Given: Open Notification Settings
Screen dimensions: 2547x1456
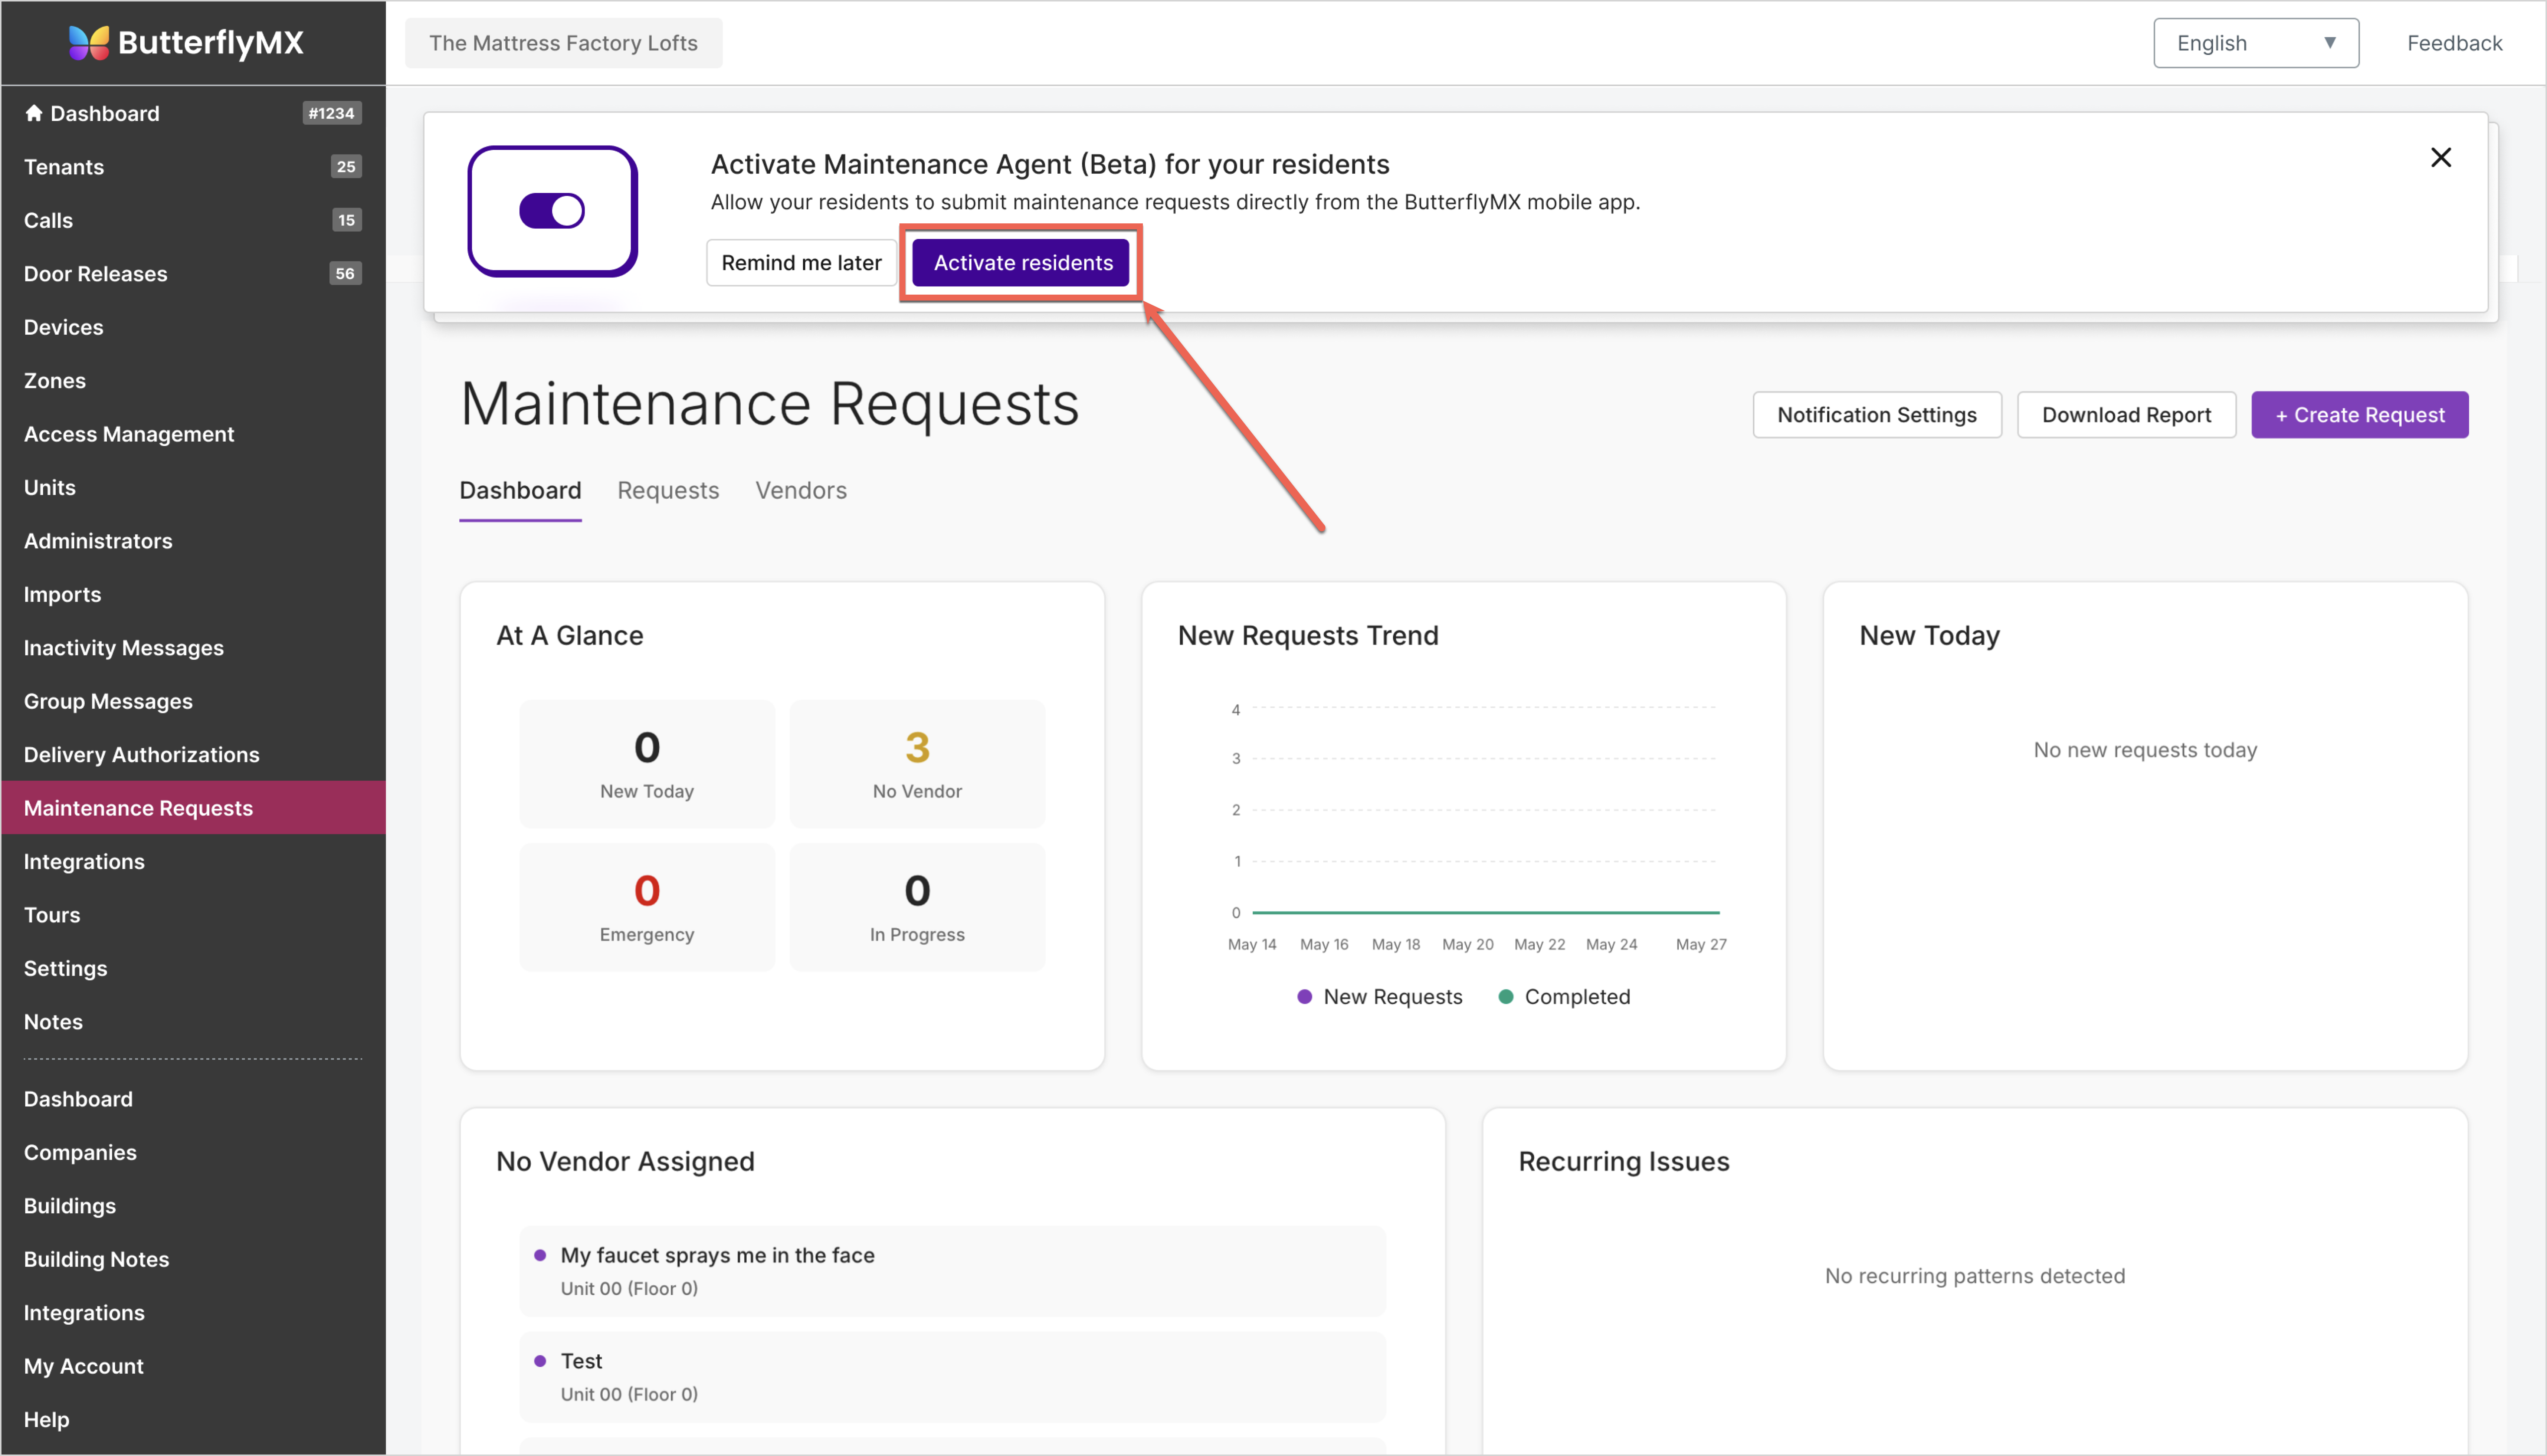Looking at the screenshot, I should click(x=1876, y=414).
